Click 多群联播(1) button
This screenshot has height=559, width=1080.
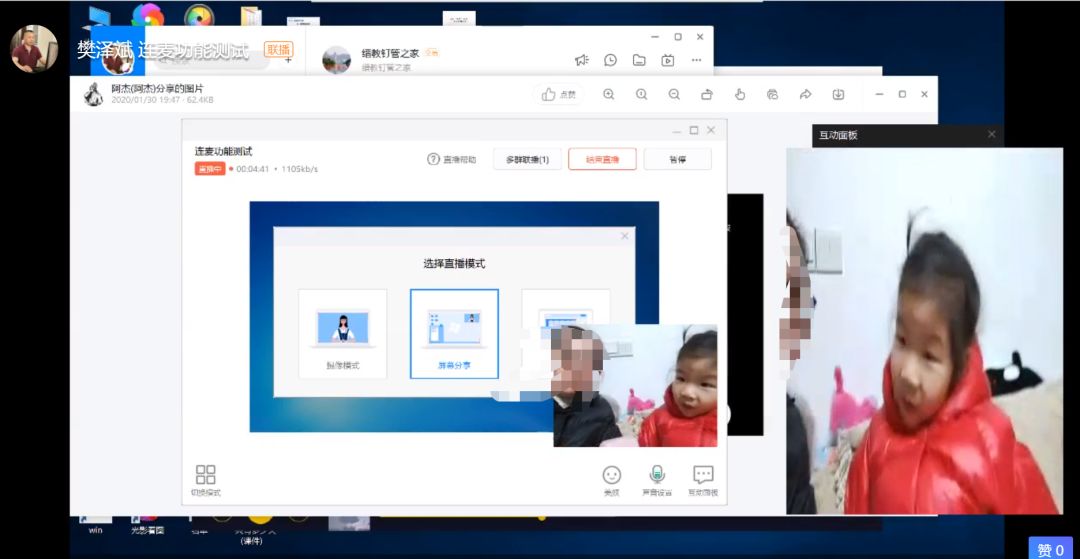[x=528, y=159]
